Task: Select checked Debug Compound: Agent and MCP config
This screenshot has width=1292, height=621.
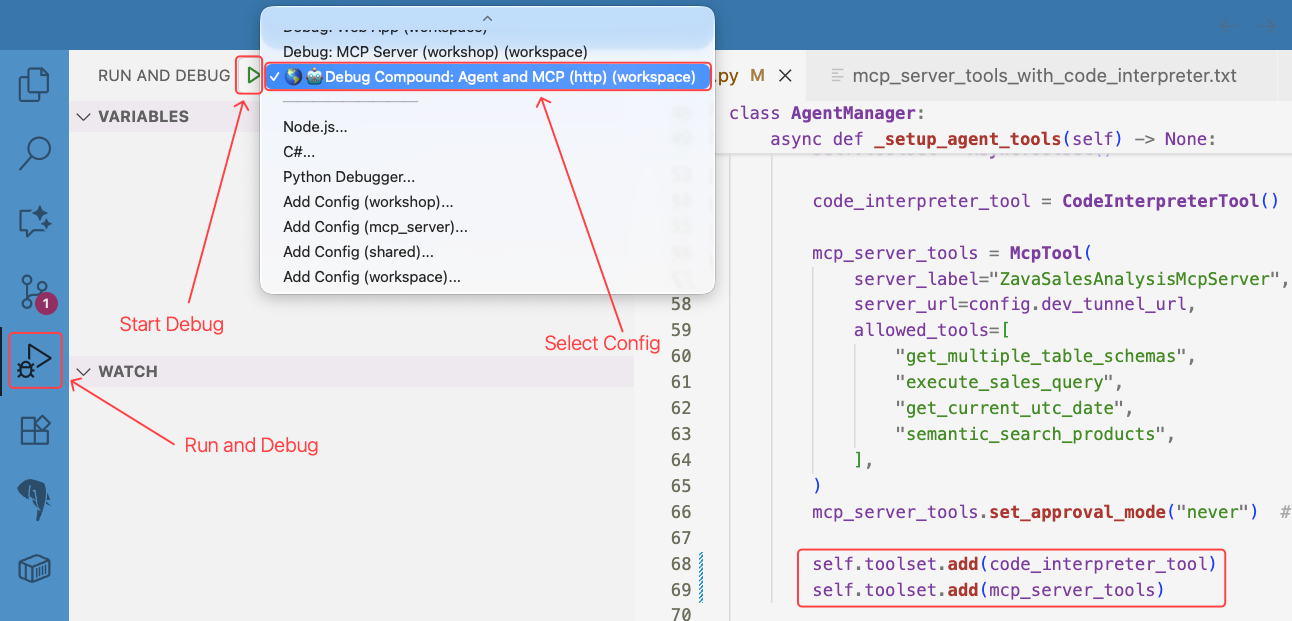Action: click(489, 77)
